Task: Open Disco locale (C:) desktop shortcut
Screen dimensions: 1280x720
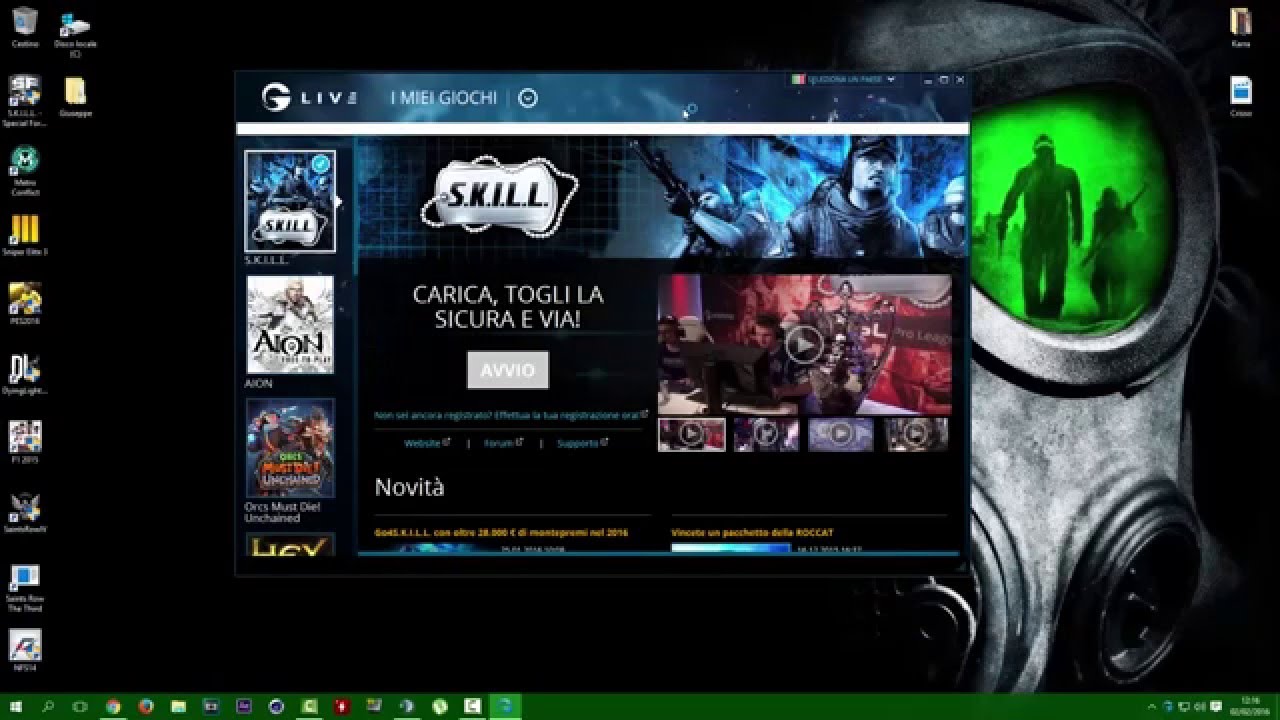Action: pos(75,33)
